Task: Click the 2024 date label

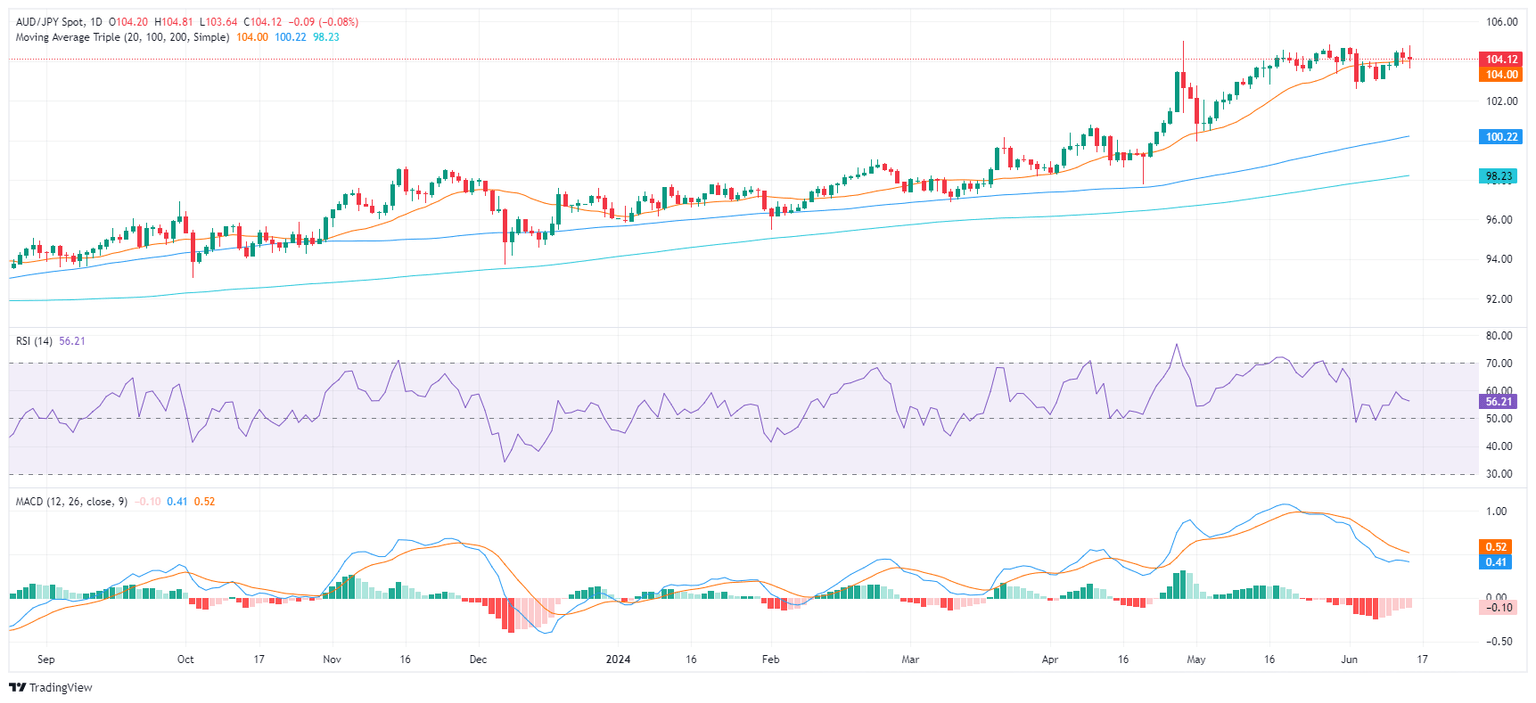Action: point(617,661)
